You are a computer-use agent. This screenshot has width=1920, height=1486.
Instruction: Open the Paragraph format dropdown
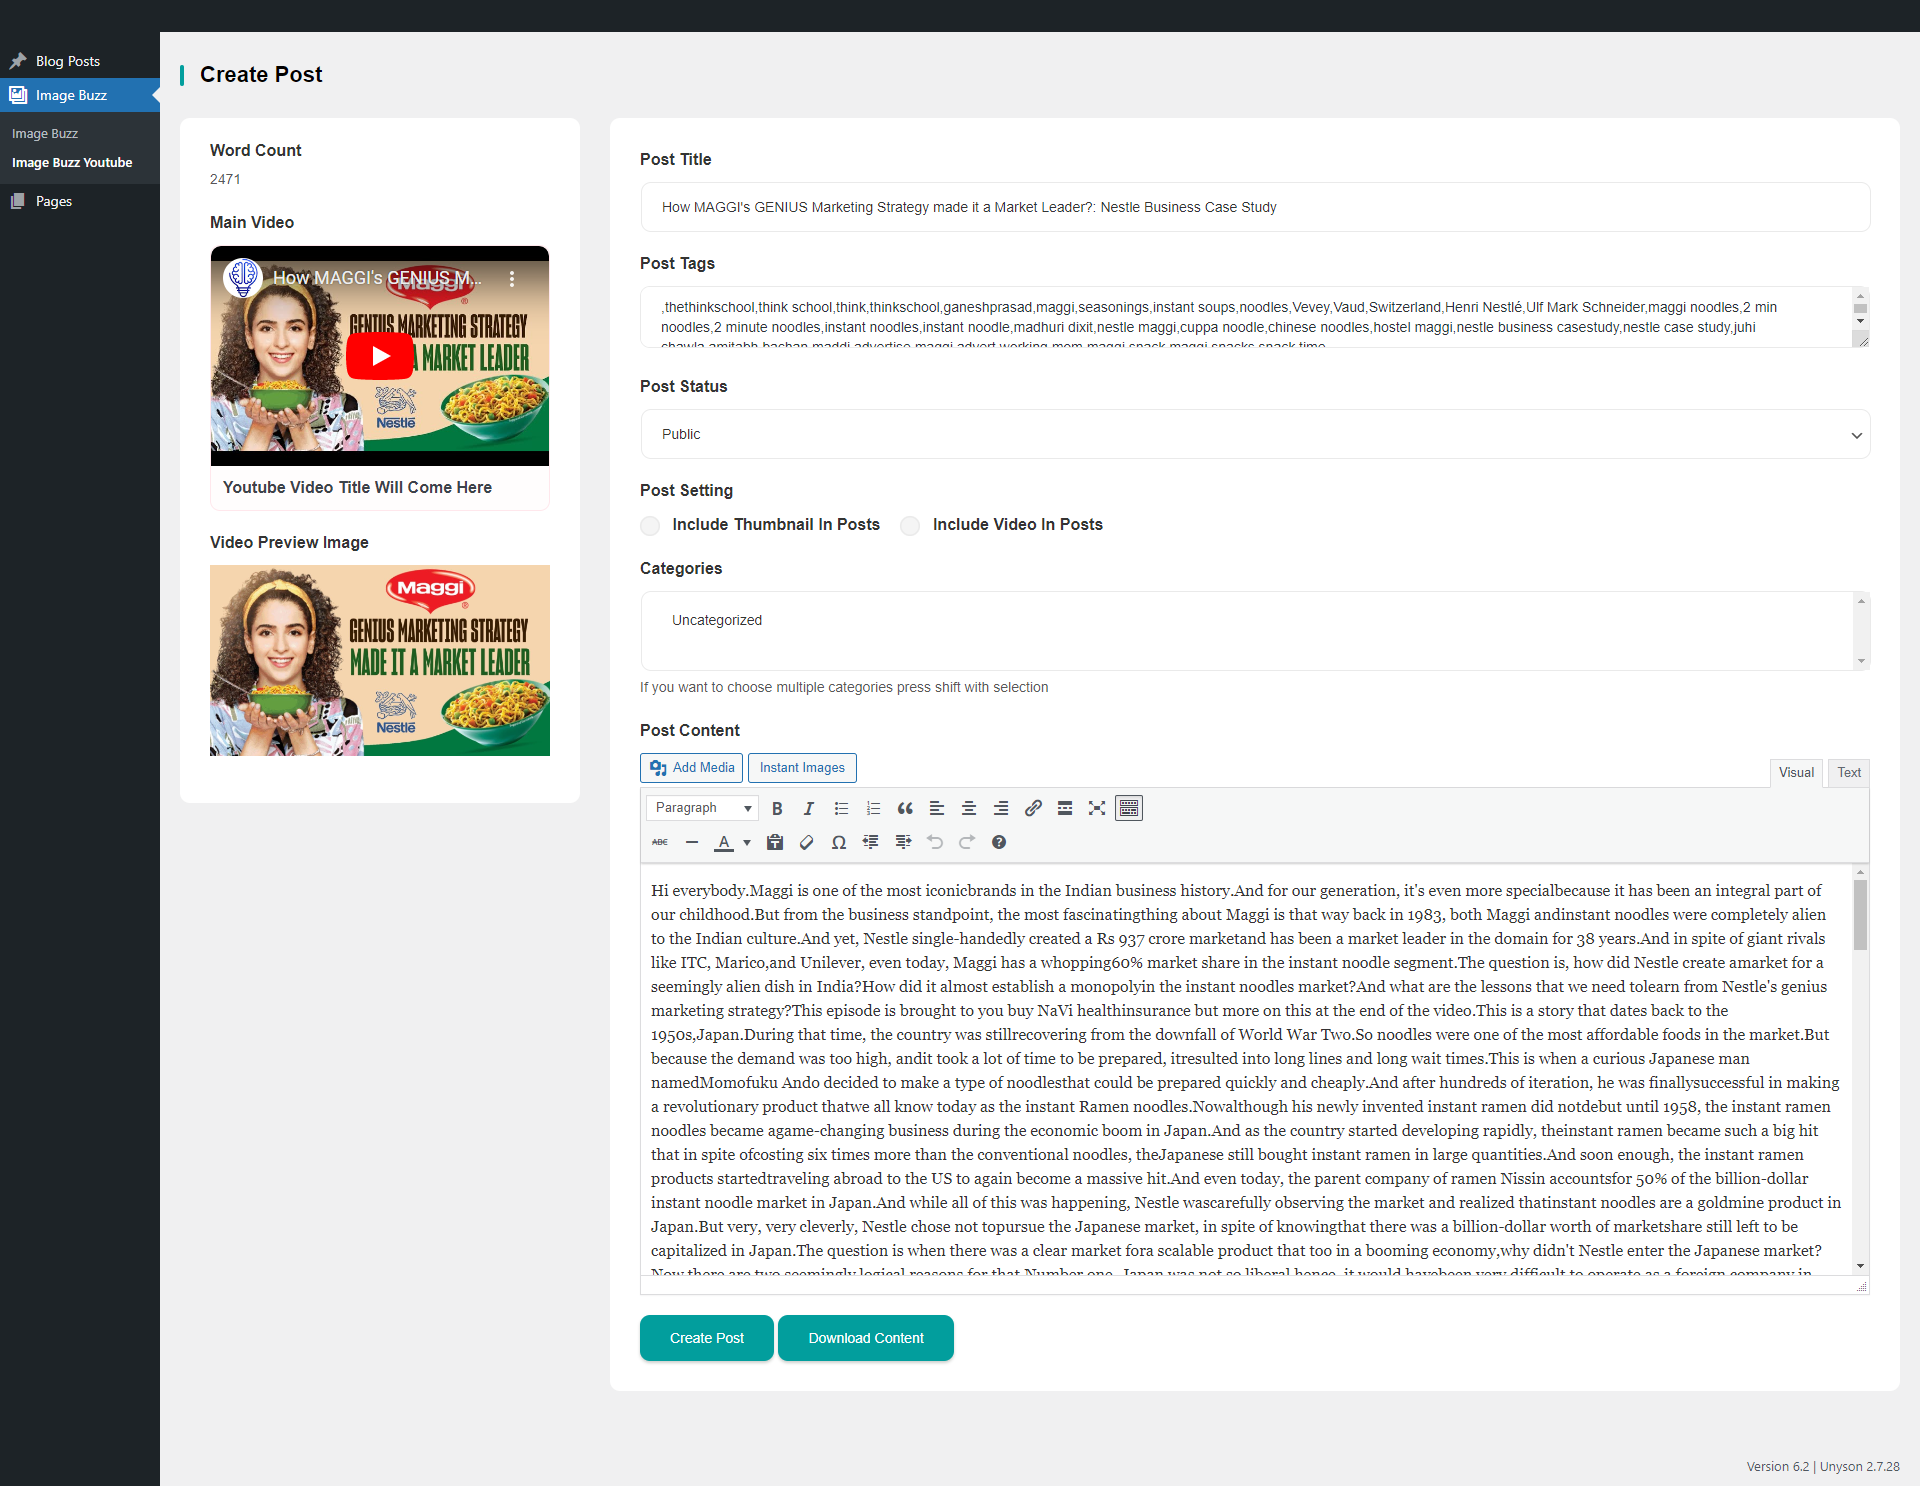tap(702, 808)
